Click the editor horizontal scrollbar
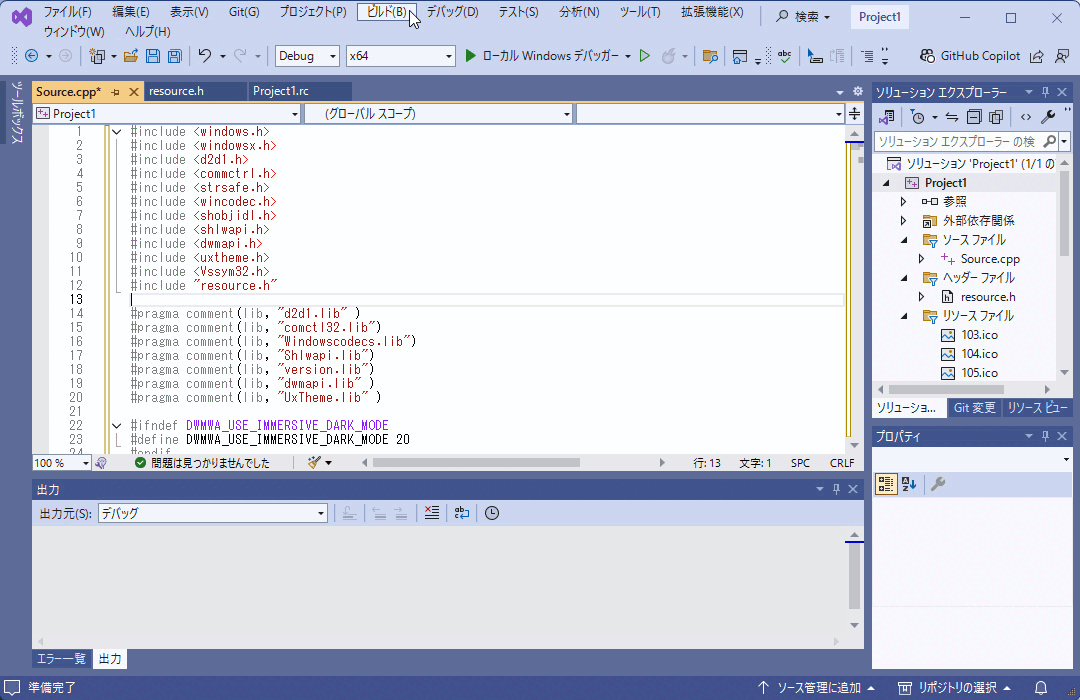Screen dimensions: 1080x700 476,463
